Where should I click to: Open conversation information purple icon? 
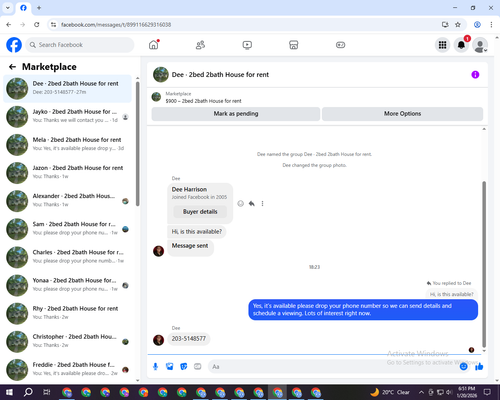[475, 75]
